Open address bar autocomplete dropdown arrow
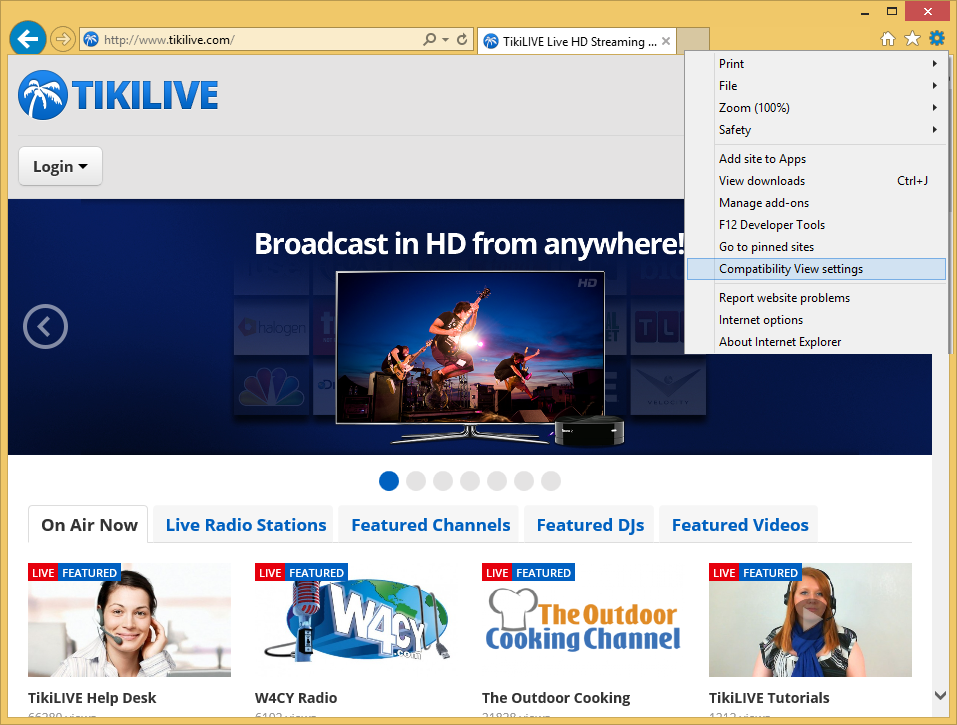Screen dimensions: 957x725 click(446, 40)
